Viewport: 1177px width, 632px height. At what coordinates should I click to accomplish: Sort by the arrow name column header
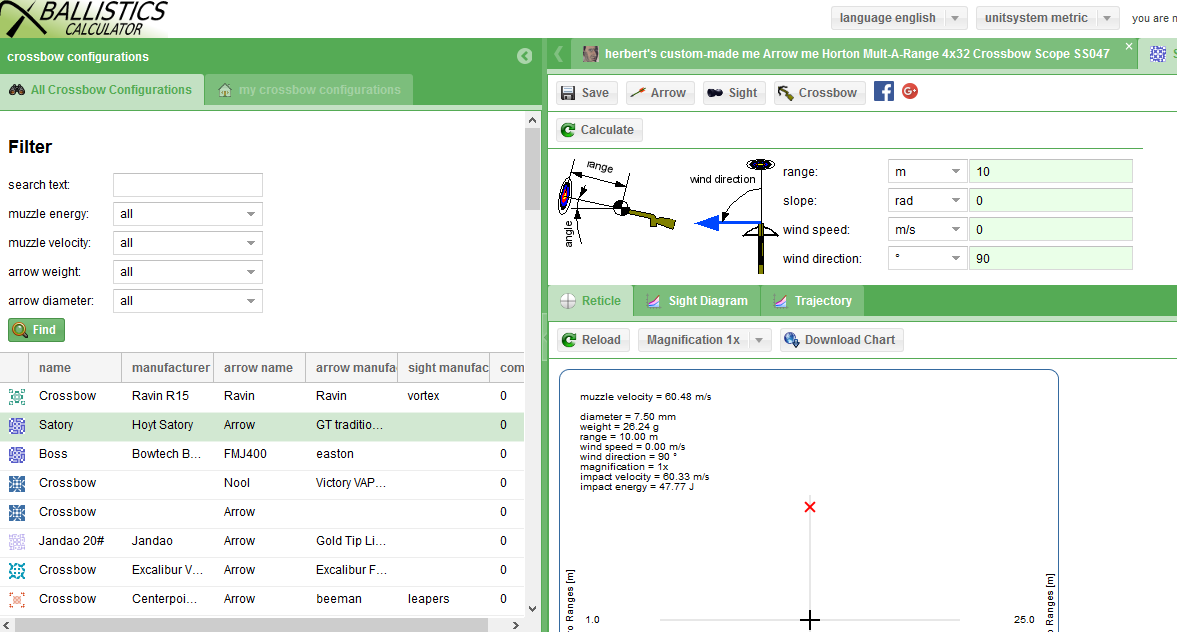pos(260,368)
